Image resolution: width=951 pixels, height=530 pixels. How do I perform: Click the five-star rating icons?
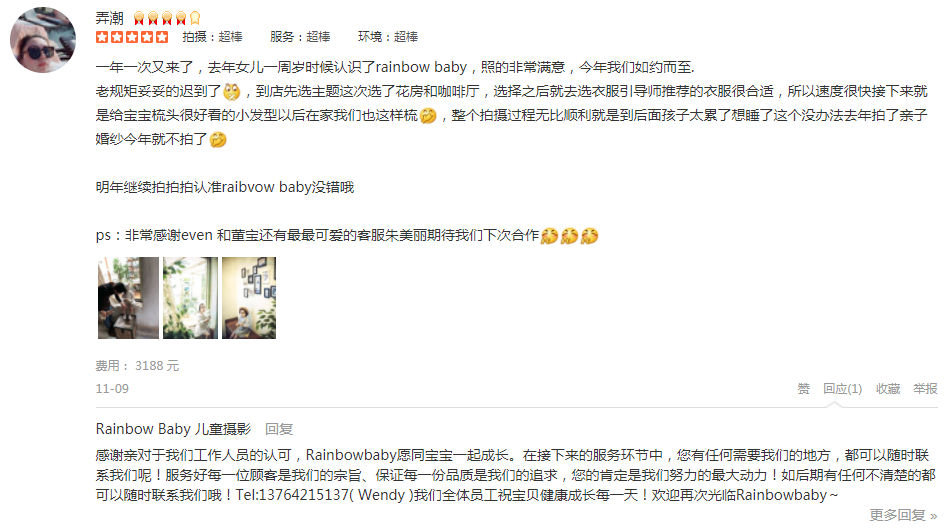(x=132, y=37)
